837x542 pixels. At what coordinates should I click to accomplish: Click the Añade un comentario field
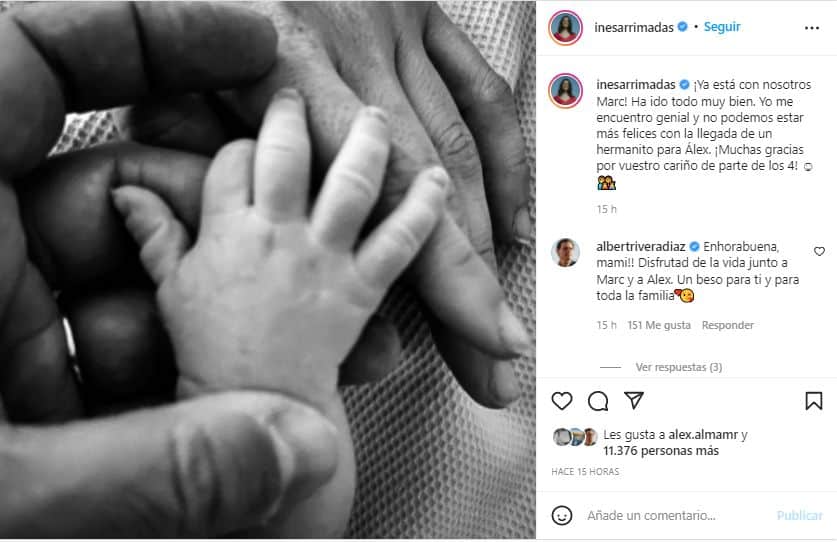[651, 515]
